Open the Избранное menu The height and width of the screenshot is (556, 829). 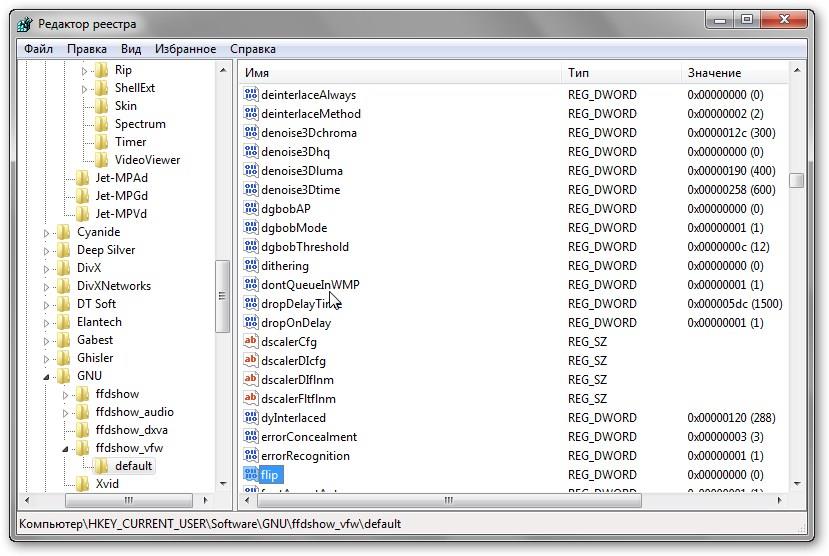[x=185, y=49]
